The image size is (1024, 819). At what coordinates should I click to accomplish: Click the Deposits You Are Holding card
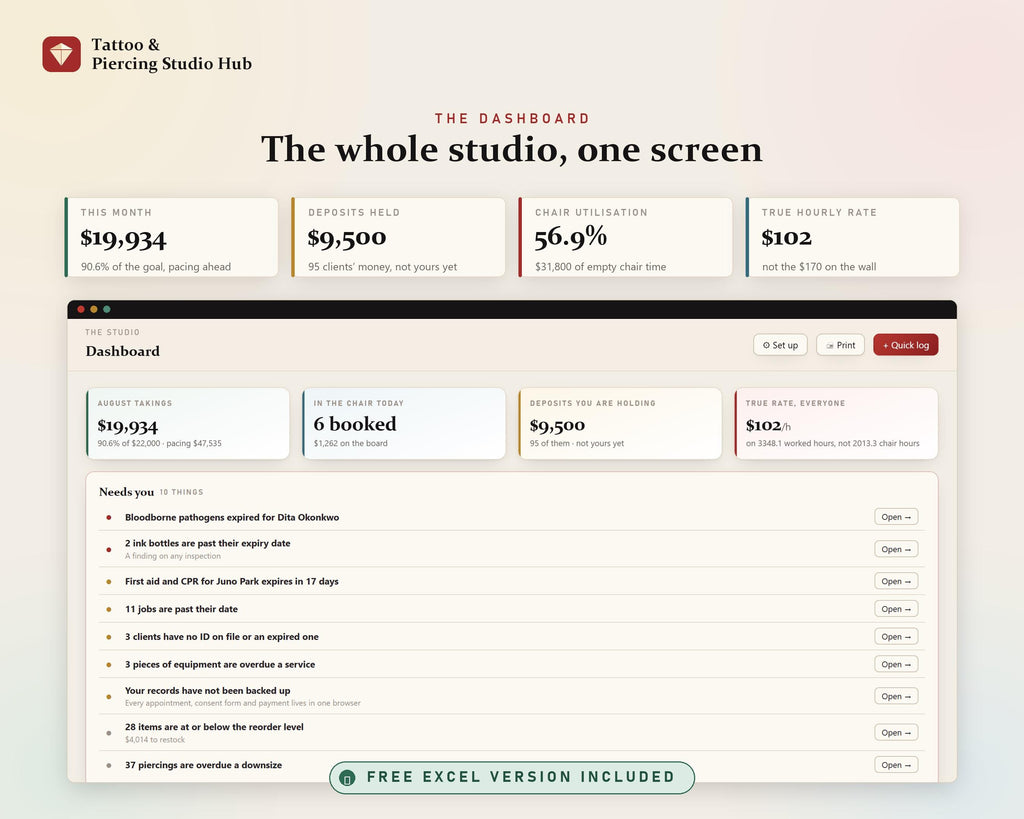(x=620, y=424)
